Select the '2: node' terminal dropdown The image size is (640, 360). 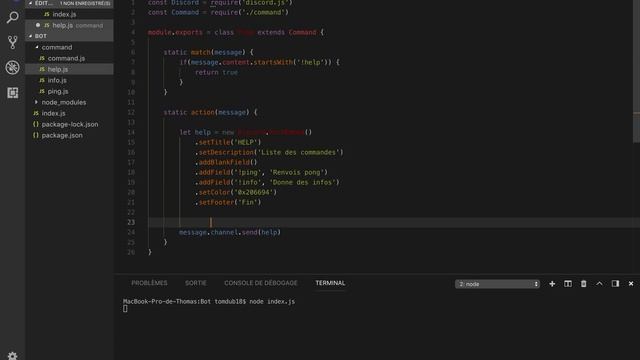(497, 284)
